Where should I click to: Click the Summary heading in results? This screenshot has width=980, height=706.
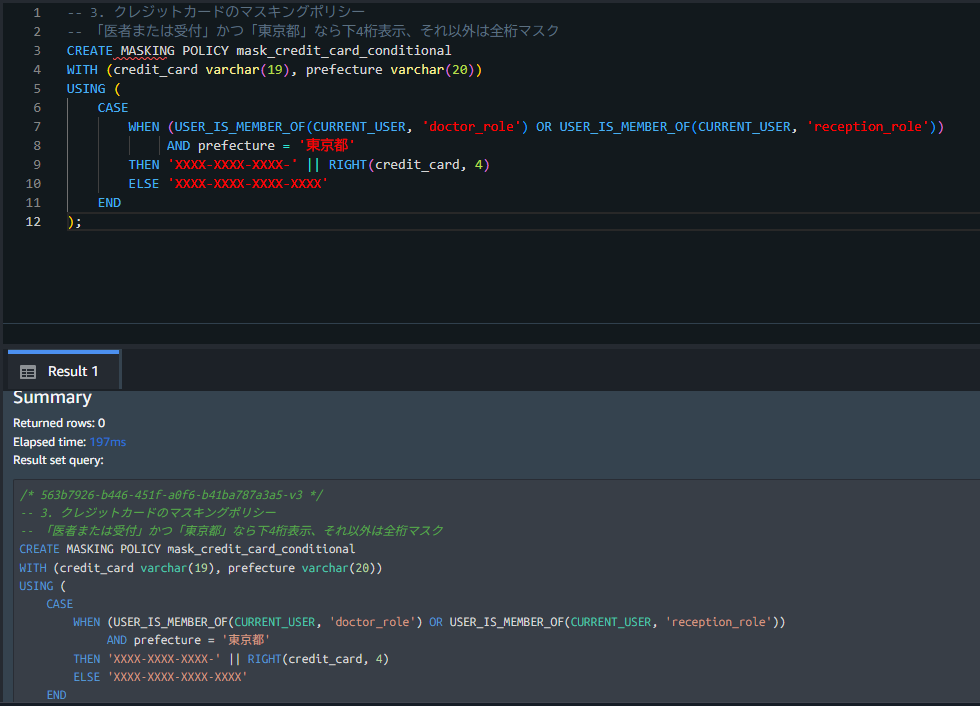52,397
